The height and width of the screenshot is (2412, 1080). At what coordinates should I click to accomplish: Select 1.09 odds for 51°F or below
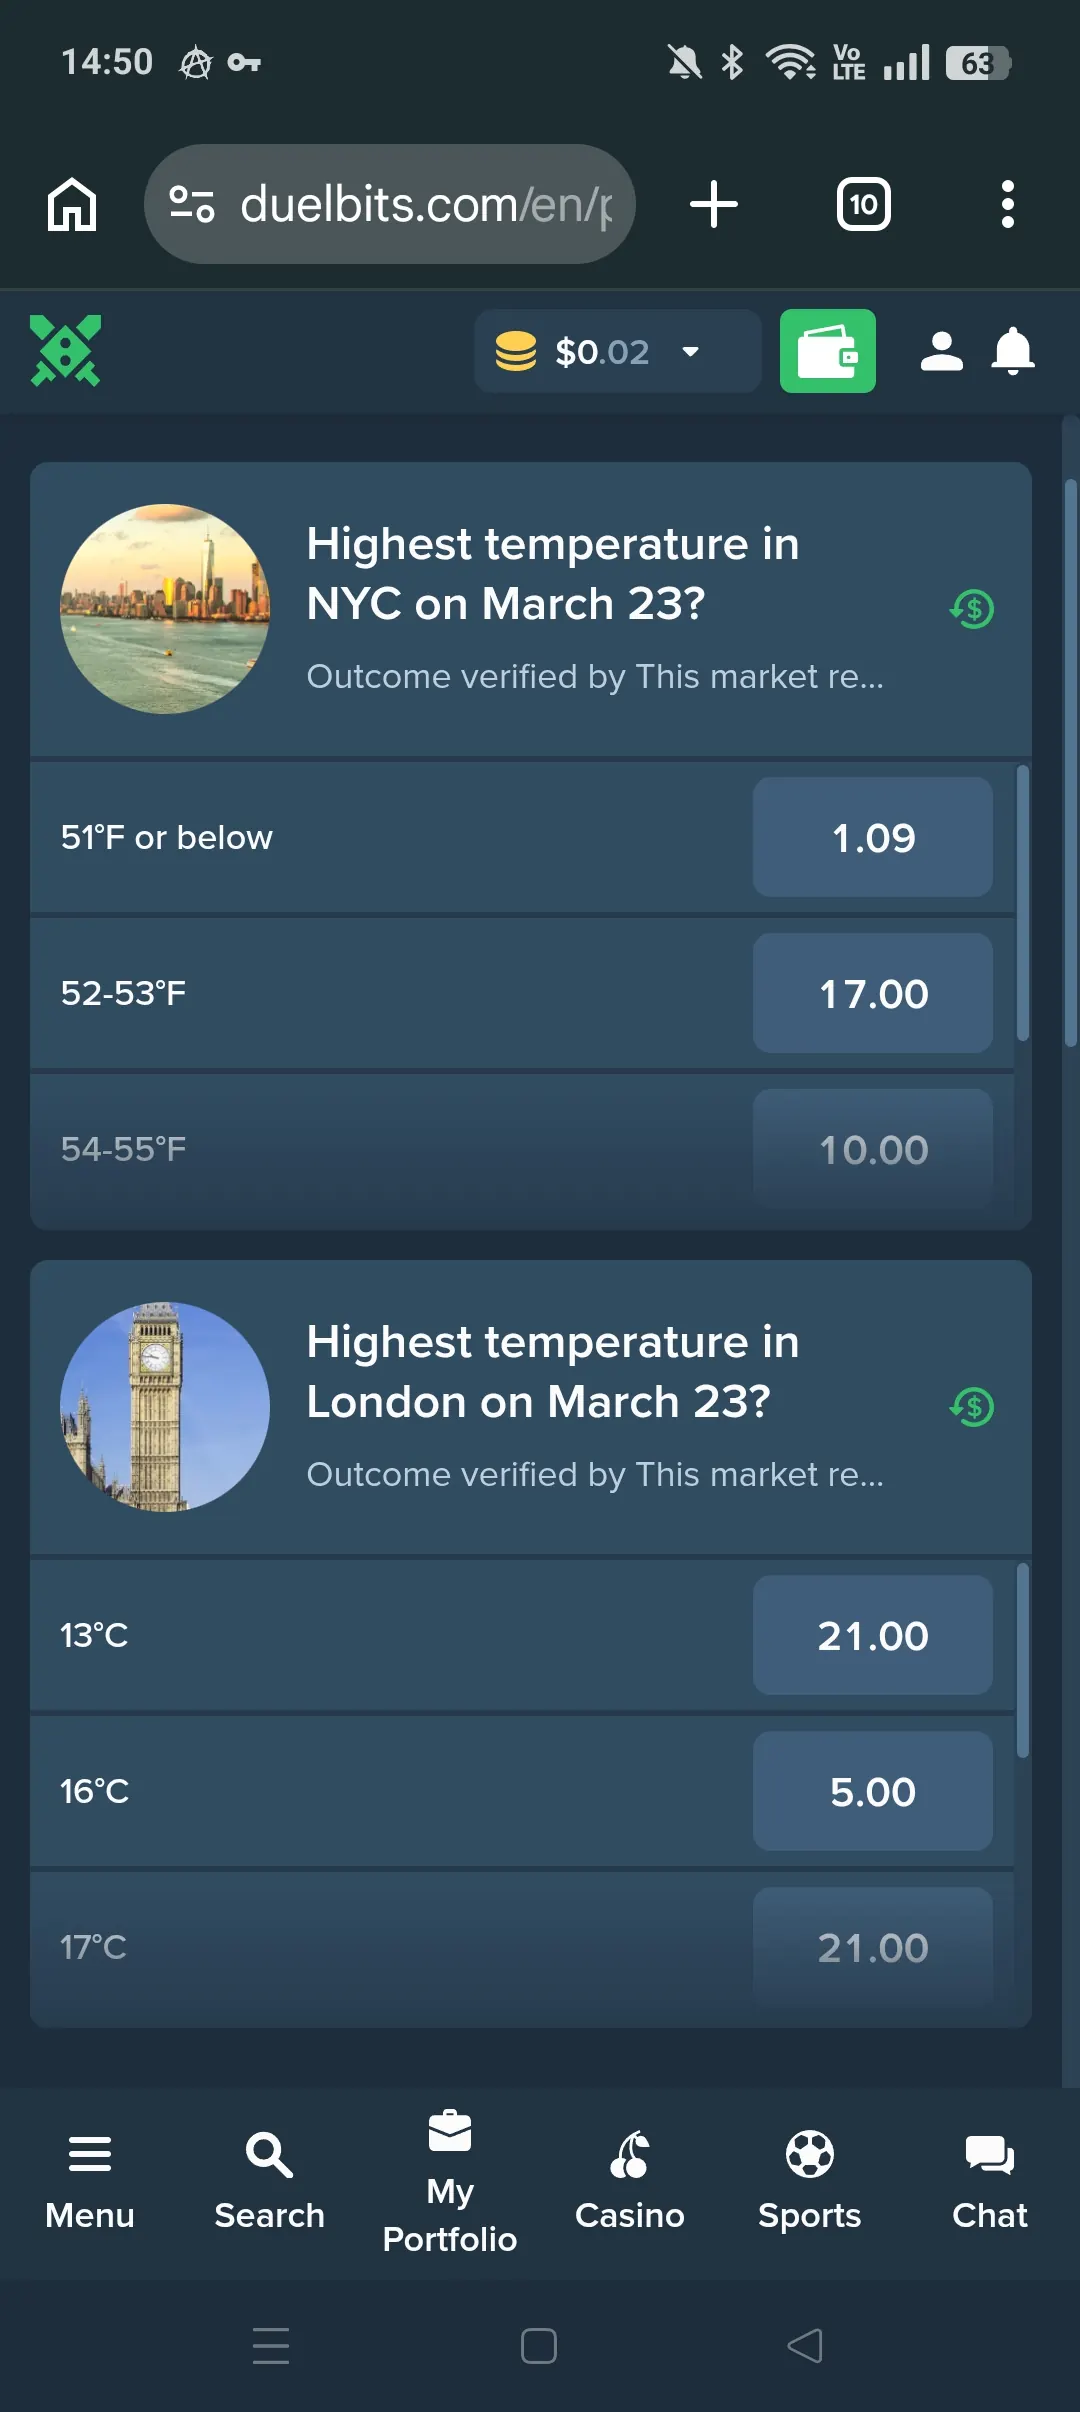point(872,837)
